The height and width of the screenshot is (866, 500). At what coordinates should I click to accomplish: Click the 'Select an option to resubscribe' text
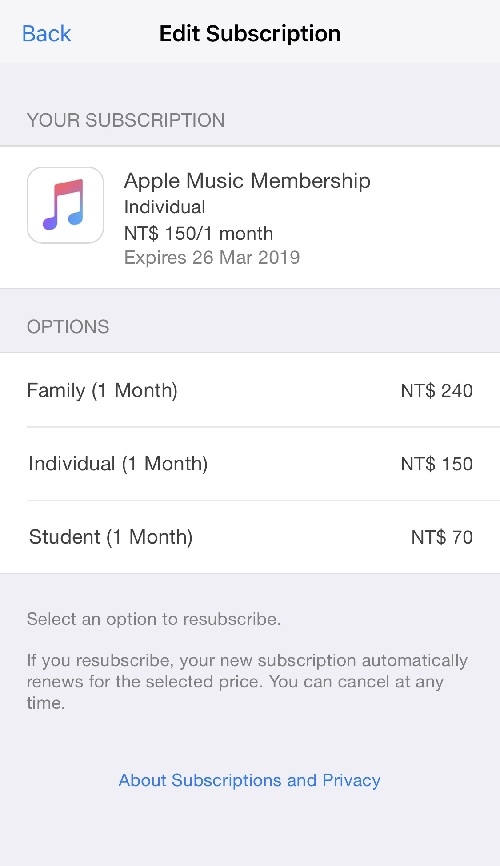154,619
